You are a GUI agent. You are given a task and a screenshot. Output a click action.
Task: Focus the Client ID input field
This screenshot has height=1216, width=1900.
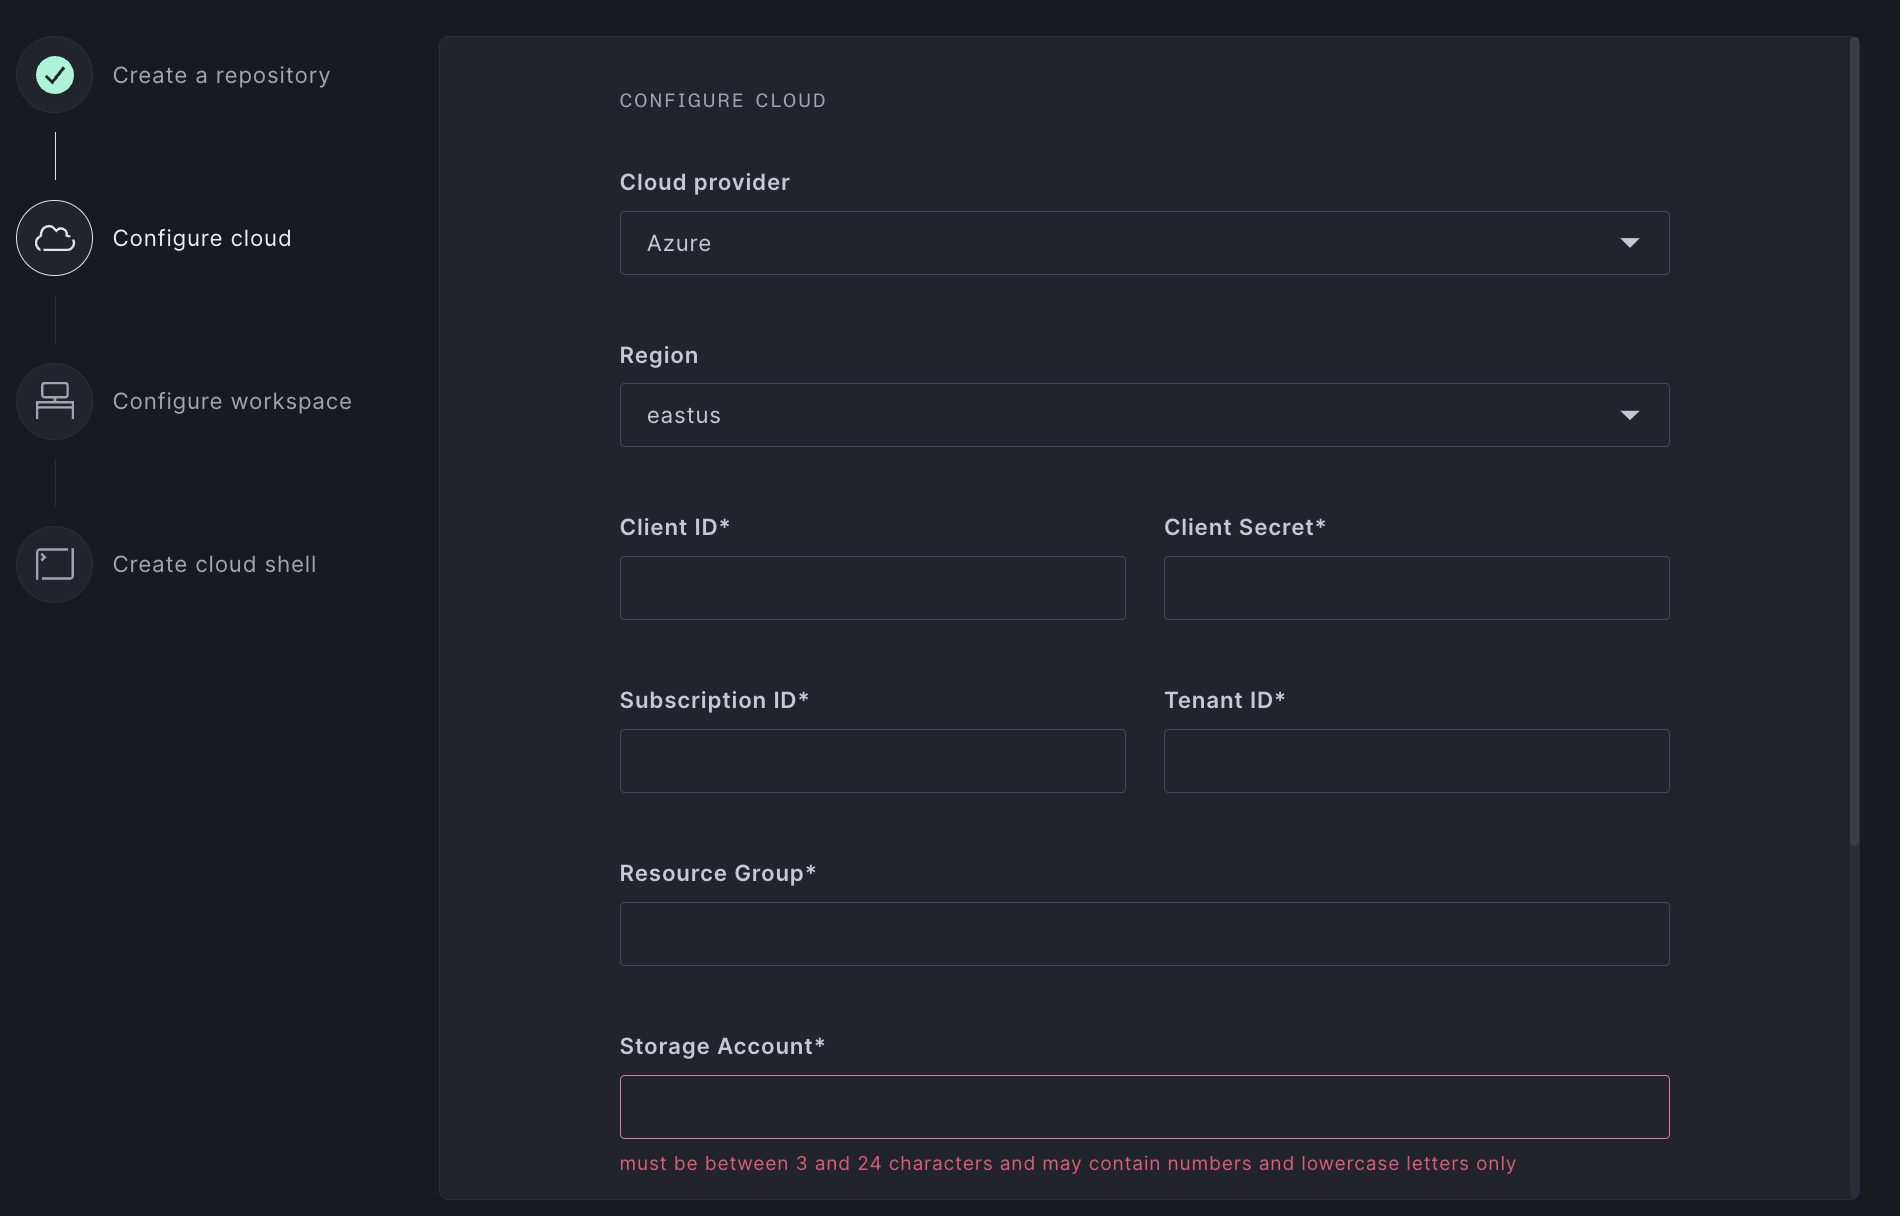point(872,588)
